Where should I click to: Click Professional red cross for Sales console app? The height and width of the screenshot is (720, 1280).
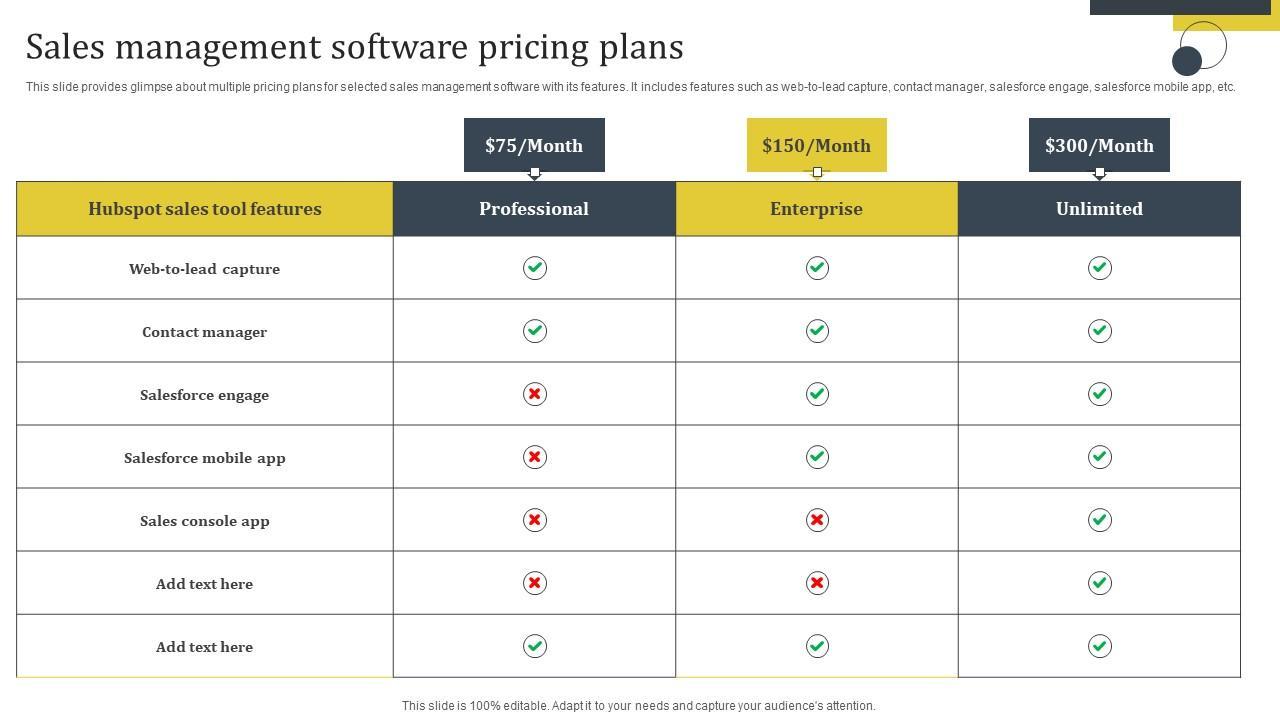[535, 520]
